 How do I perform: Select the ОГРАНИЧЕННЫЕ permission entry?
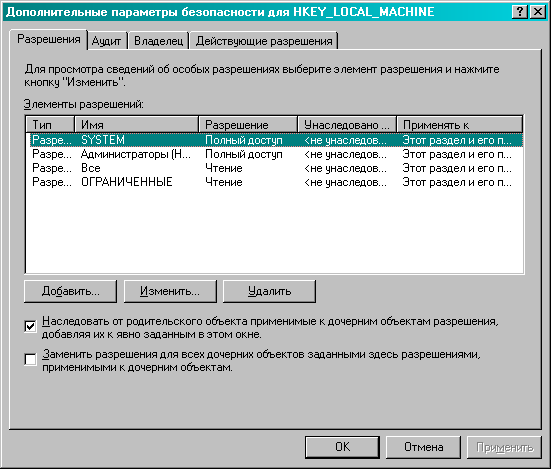pos(274,182)
